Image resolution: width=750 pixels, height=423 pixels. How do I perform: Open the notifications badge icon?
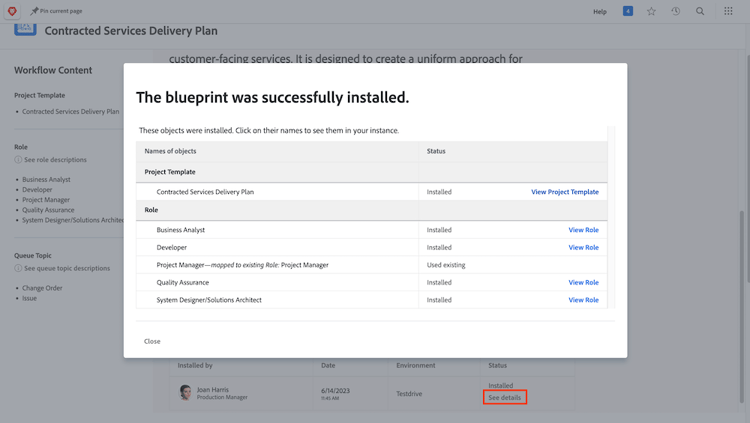(628, 11)
